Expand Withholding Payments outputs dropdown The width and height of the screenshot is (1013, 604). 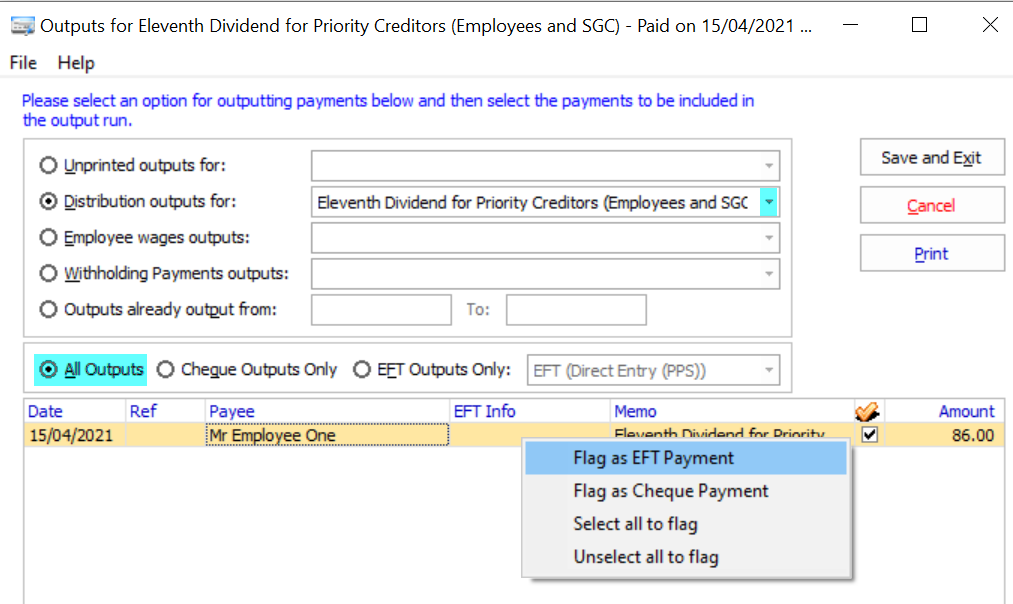[x=768, y=274]
